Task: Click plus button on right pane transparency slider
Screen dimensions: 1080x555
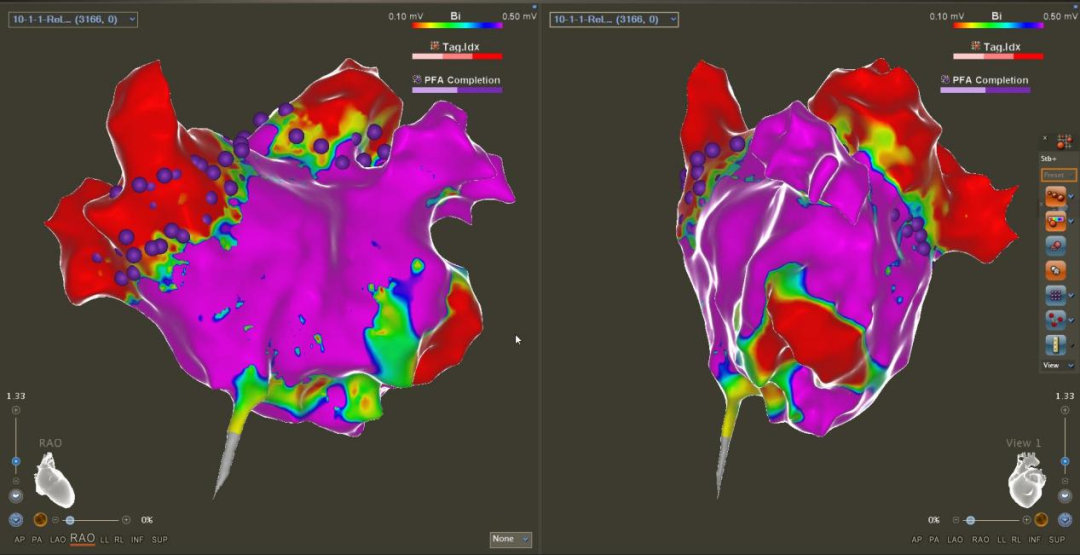Action: [x=1026, y=520]
